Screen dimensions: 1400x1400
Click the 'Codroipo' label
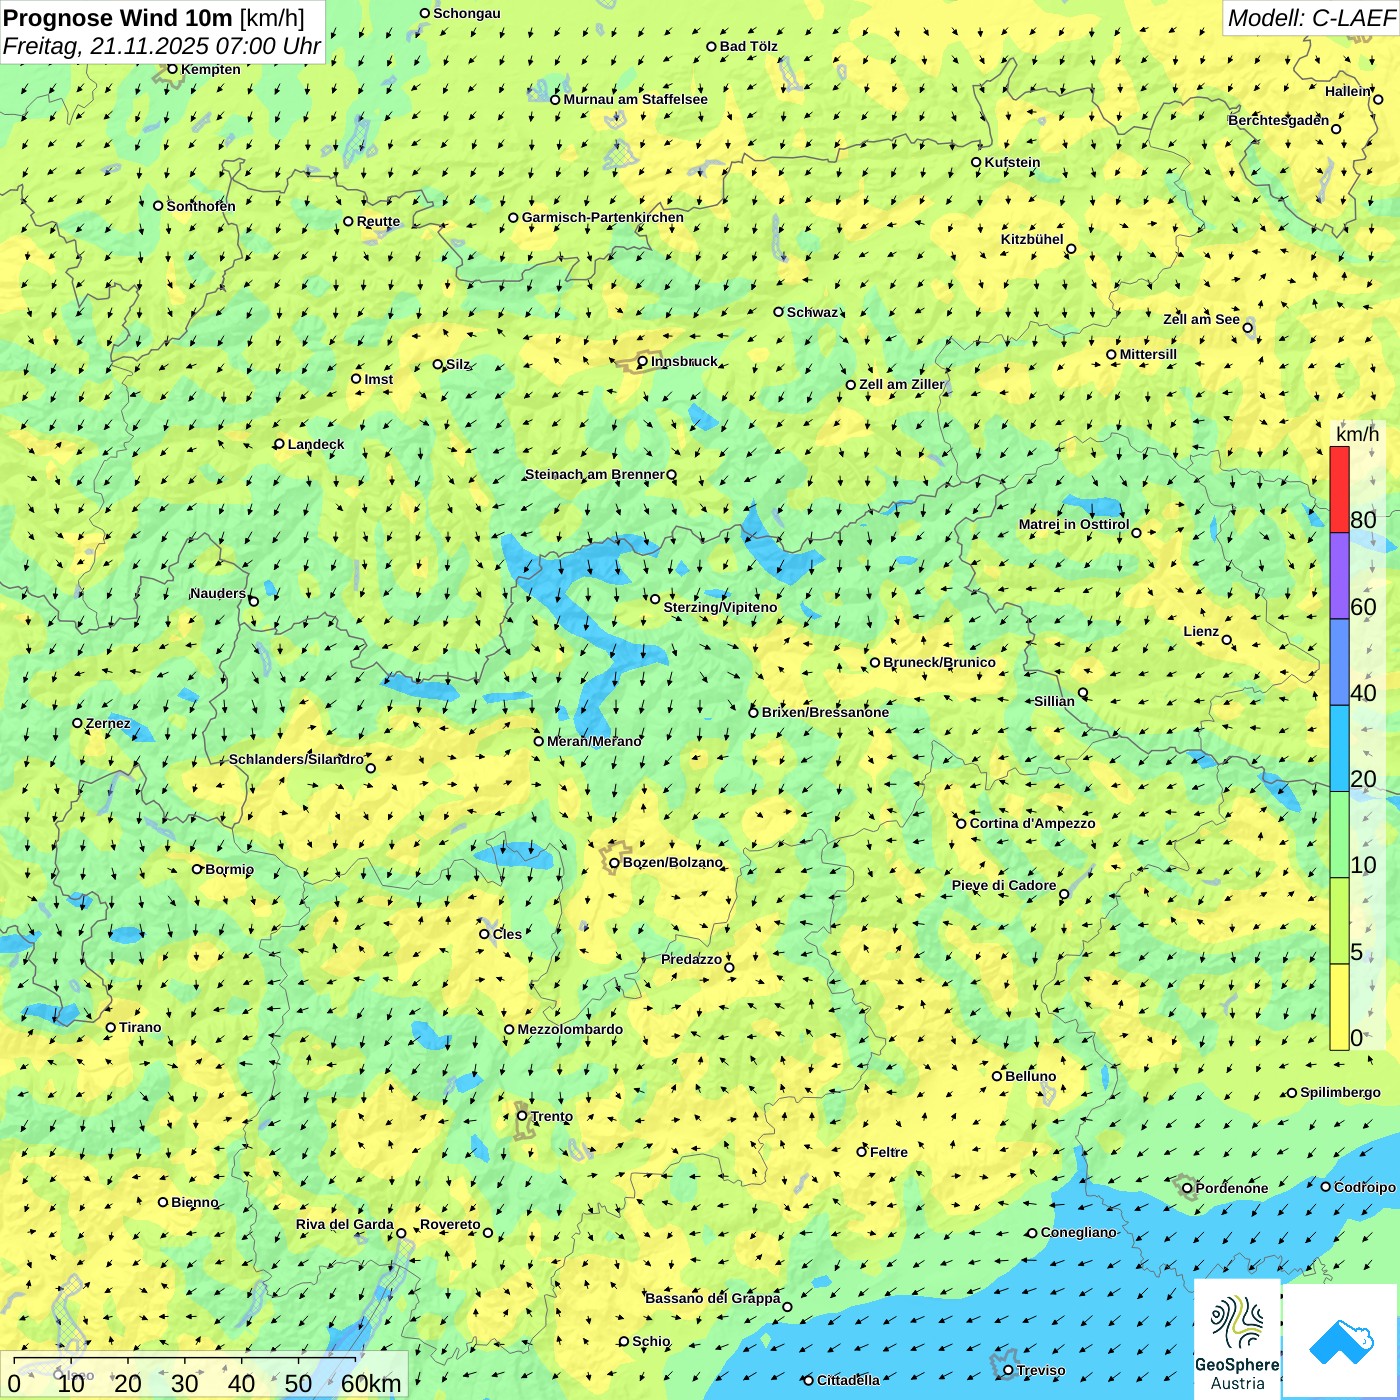(x=1364, y=1187)
